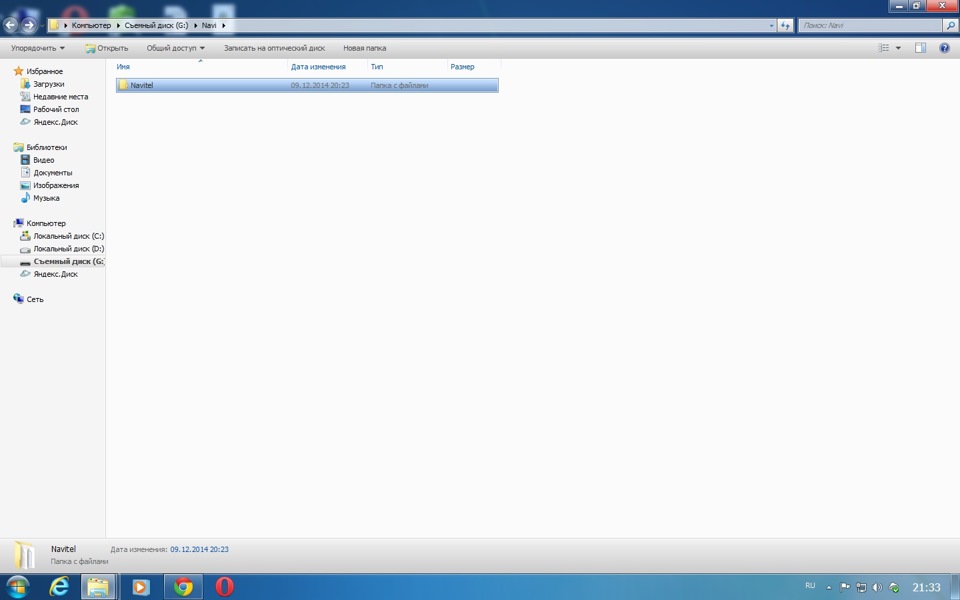Viewport: 960px width, 600px height.
Task: Open Локальный диск (D:)
Action: point(69,249)
